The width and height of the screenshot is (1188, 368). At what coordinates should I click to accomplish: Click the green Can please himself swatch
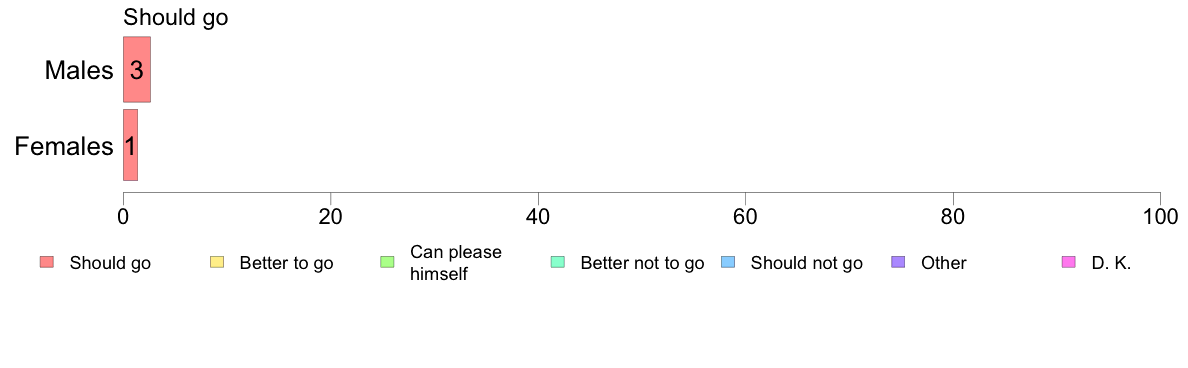387,263
